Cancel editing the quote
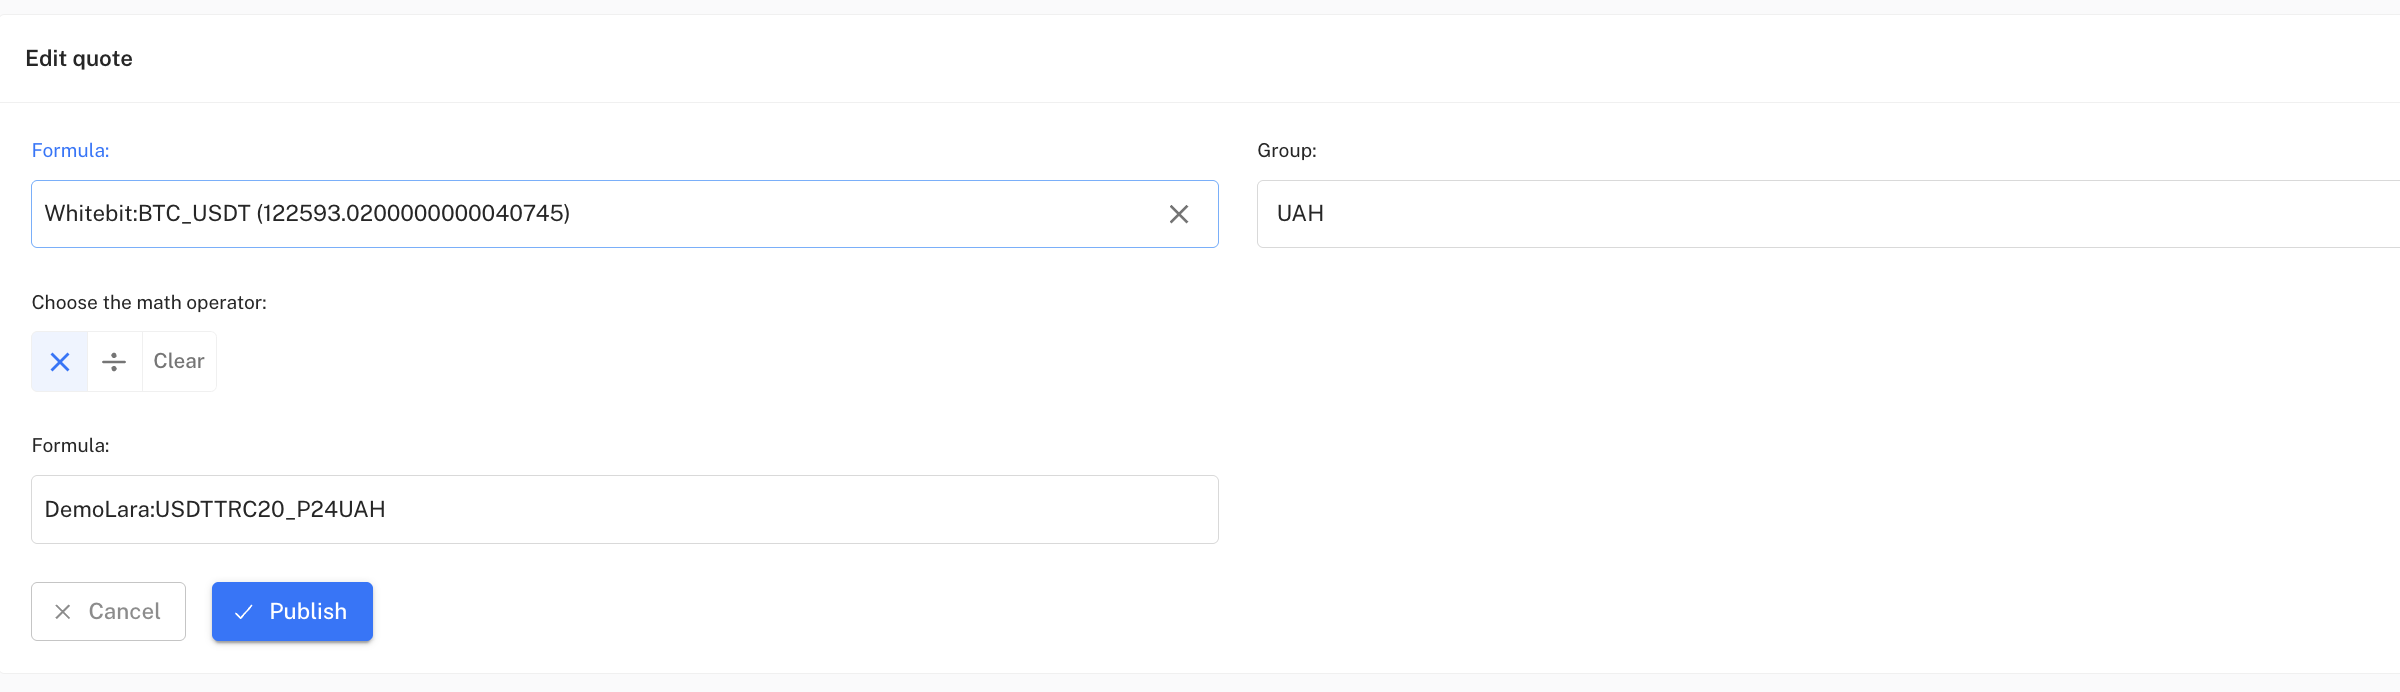 (108, 612)
